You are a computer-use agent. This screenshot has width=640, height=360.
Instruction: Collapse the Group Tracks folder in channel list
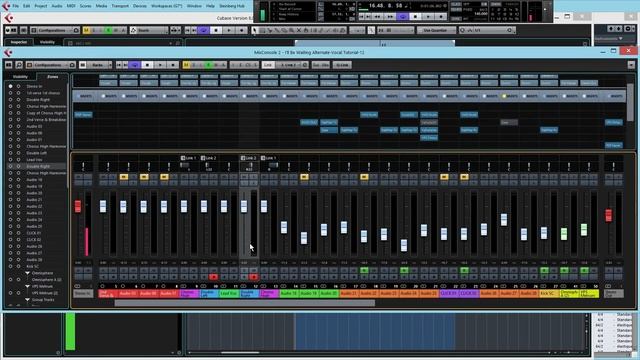pyautogui.click(x=28, y=300)
